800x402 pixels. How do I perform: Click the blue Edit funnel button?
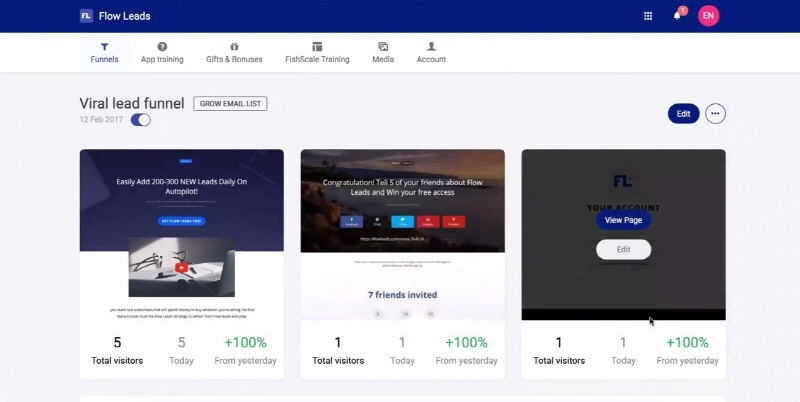tap(683, 114)
